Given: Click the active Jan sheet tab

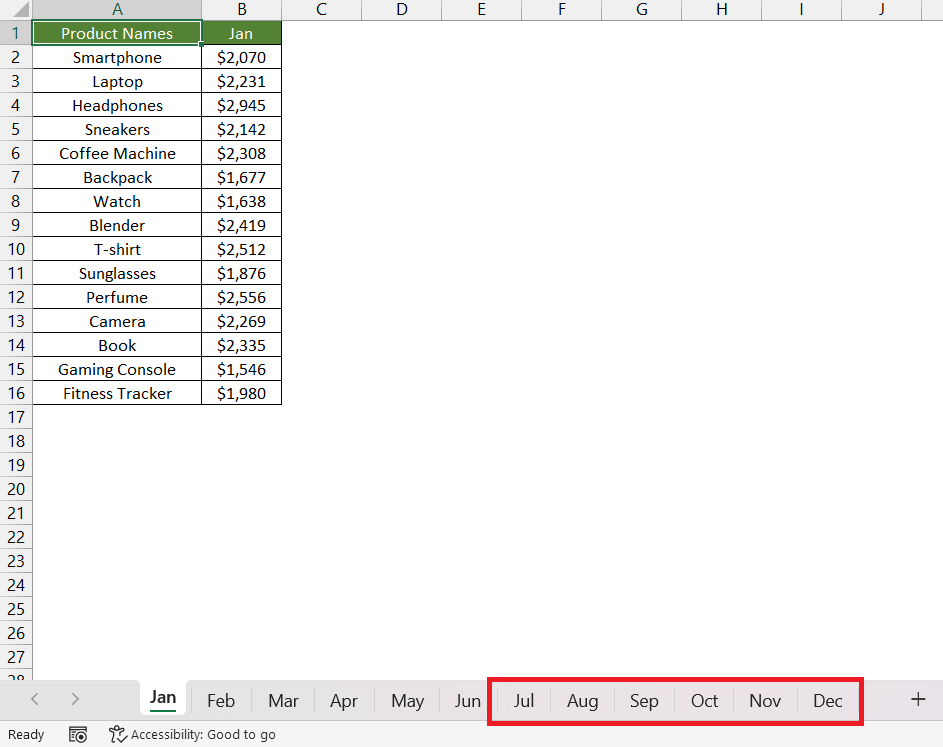Looking at the screenshot, I should (x=162, y=700).
